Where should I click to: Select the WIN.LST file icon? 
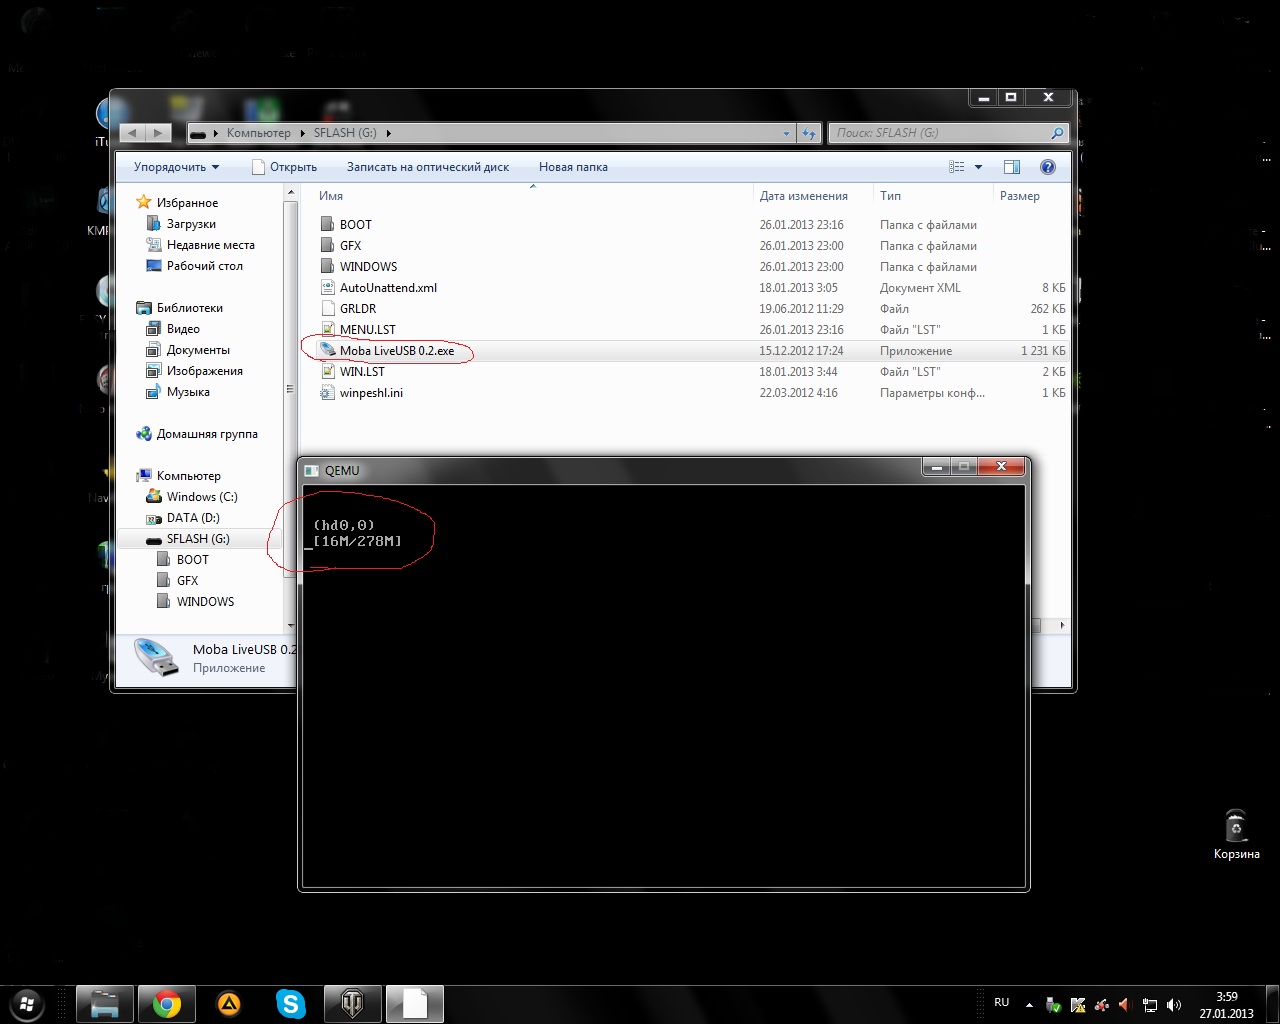(x=327, y=371)
